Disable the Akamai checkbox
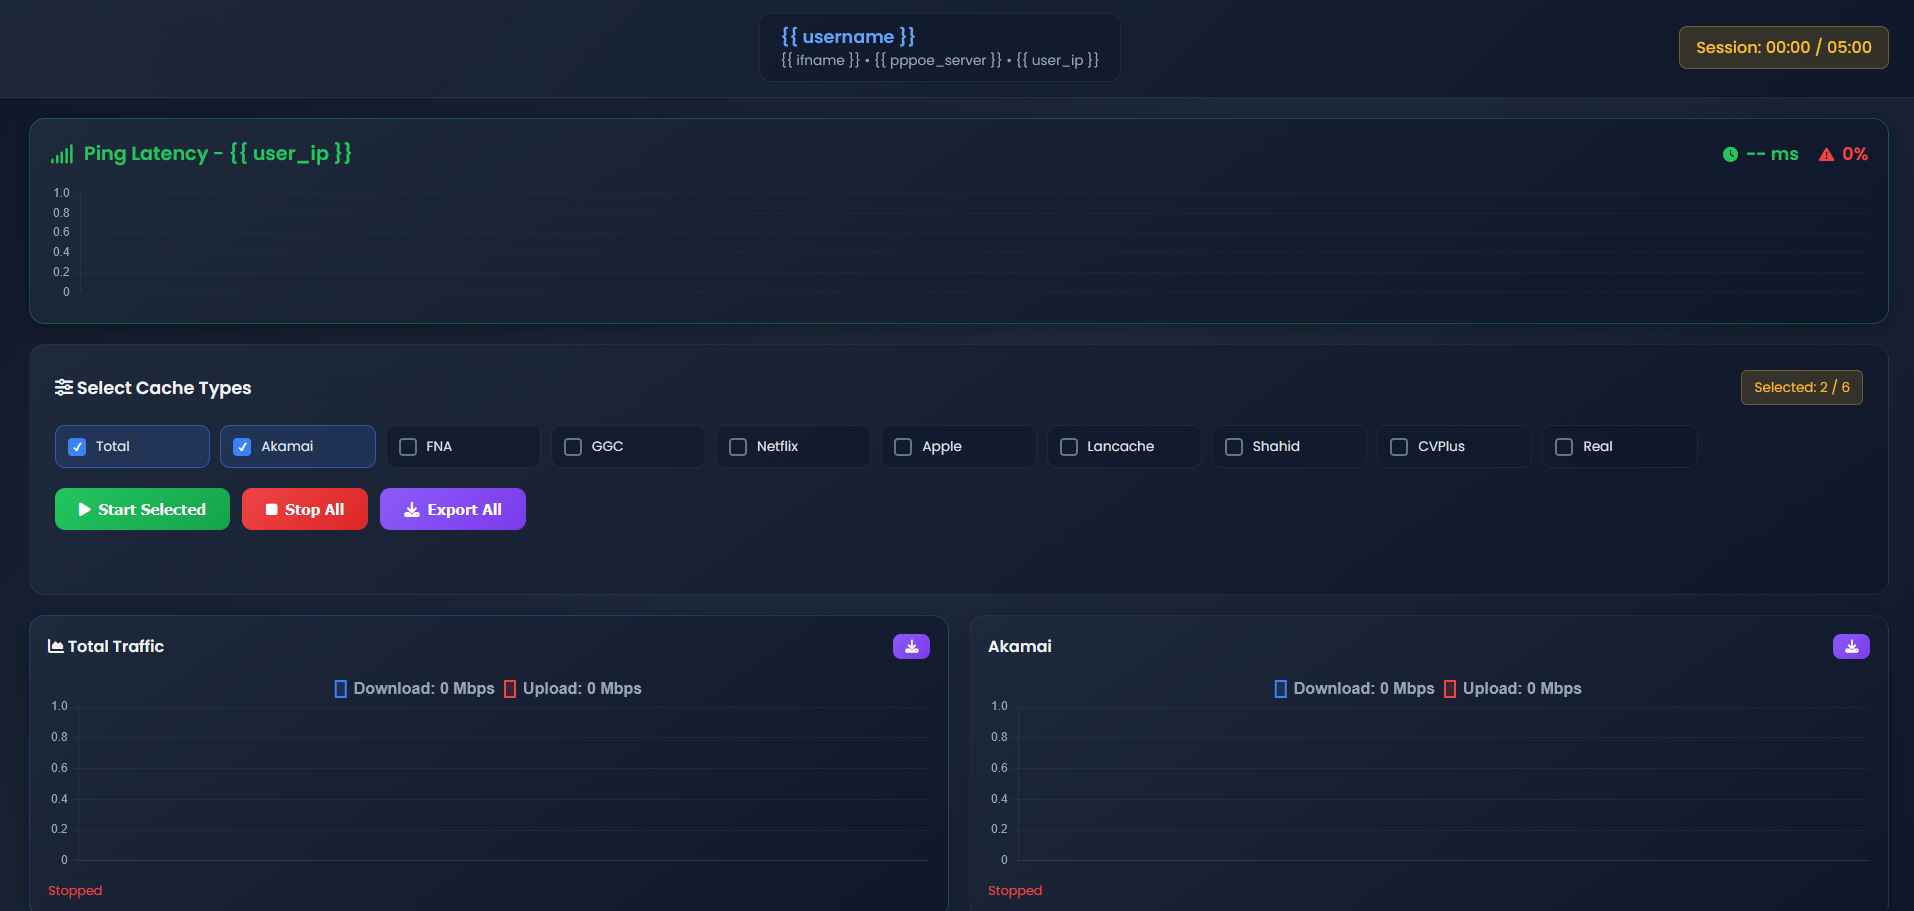 (x=241, y=446)
